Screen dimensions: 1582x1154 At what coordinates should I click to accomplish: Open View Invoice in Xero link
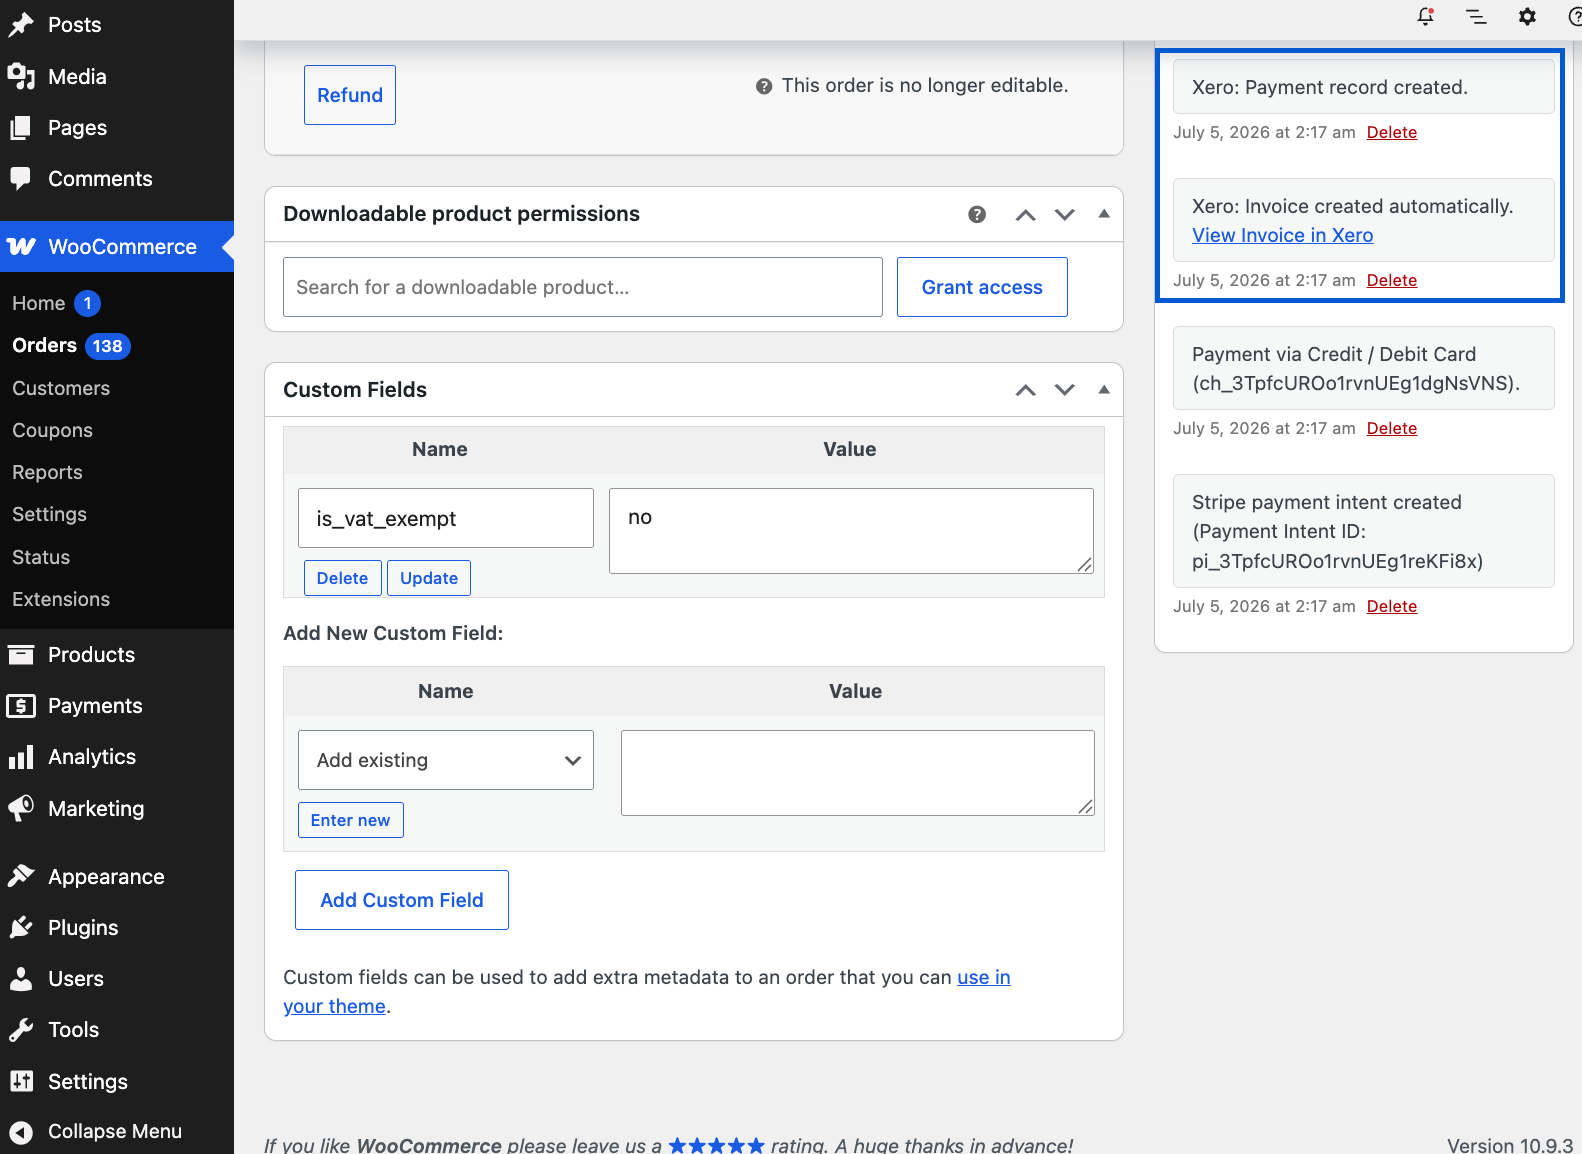(x=1282, y=235)
